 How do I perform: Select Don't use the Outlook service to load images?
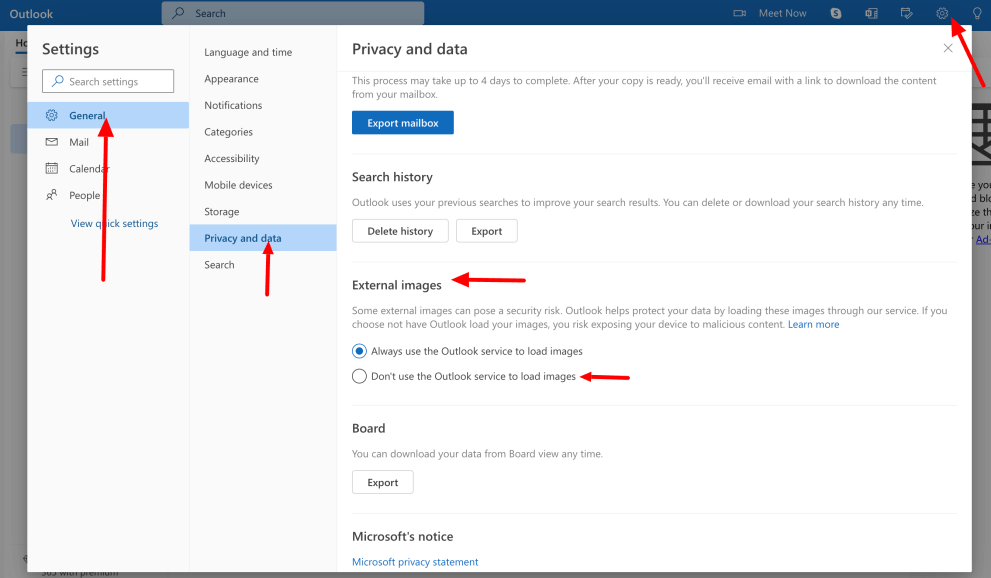pos(359,376)
